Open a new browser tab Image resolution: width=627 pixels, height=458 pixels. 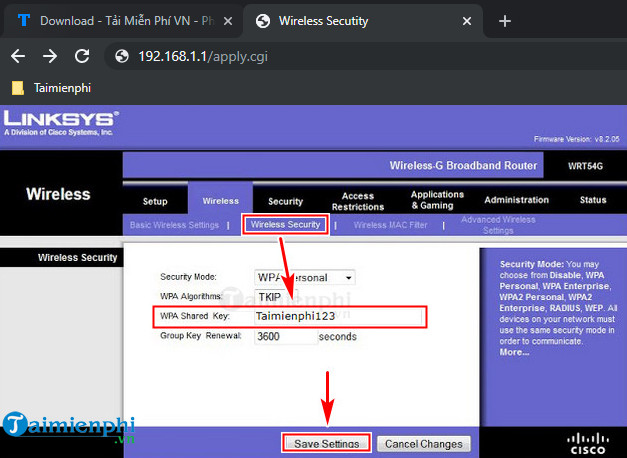(505, 21)
